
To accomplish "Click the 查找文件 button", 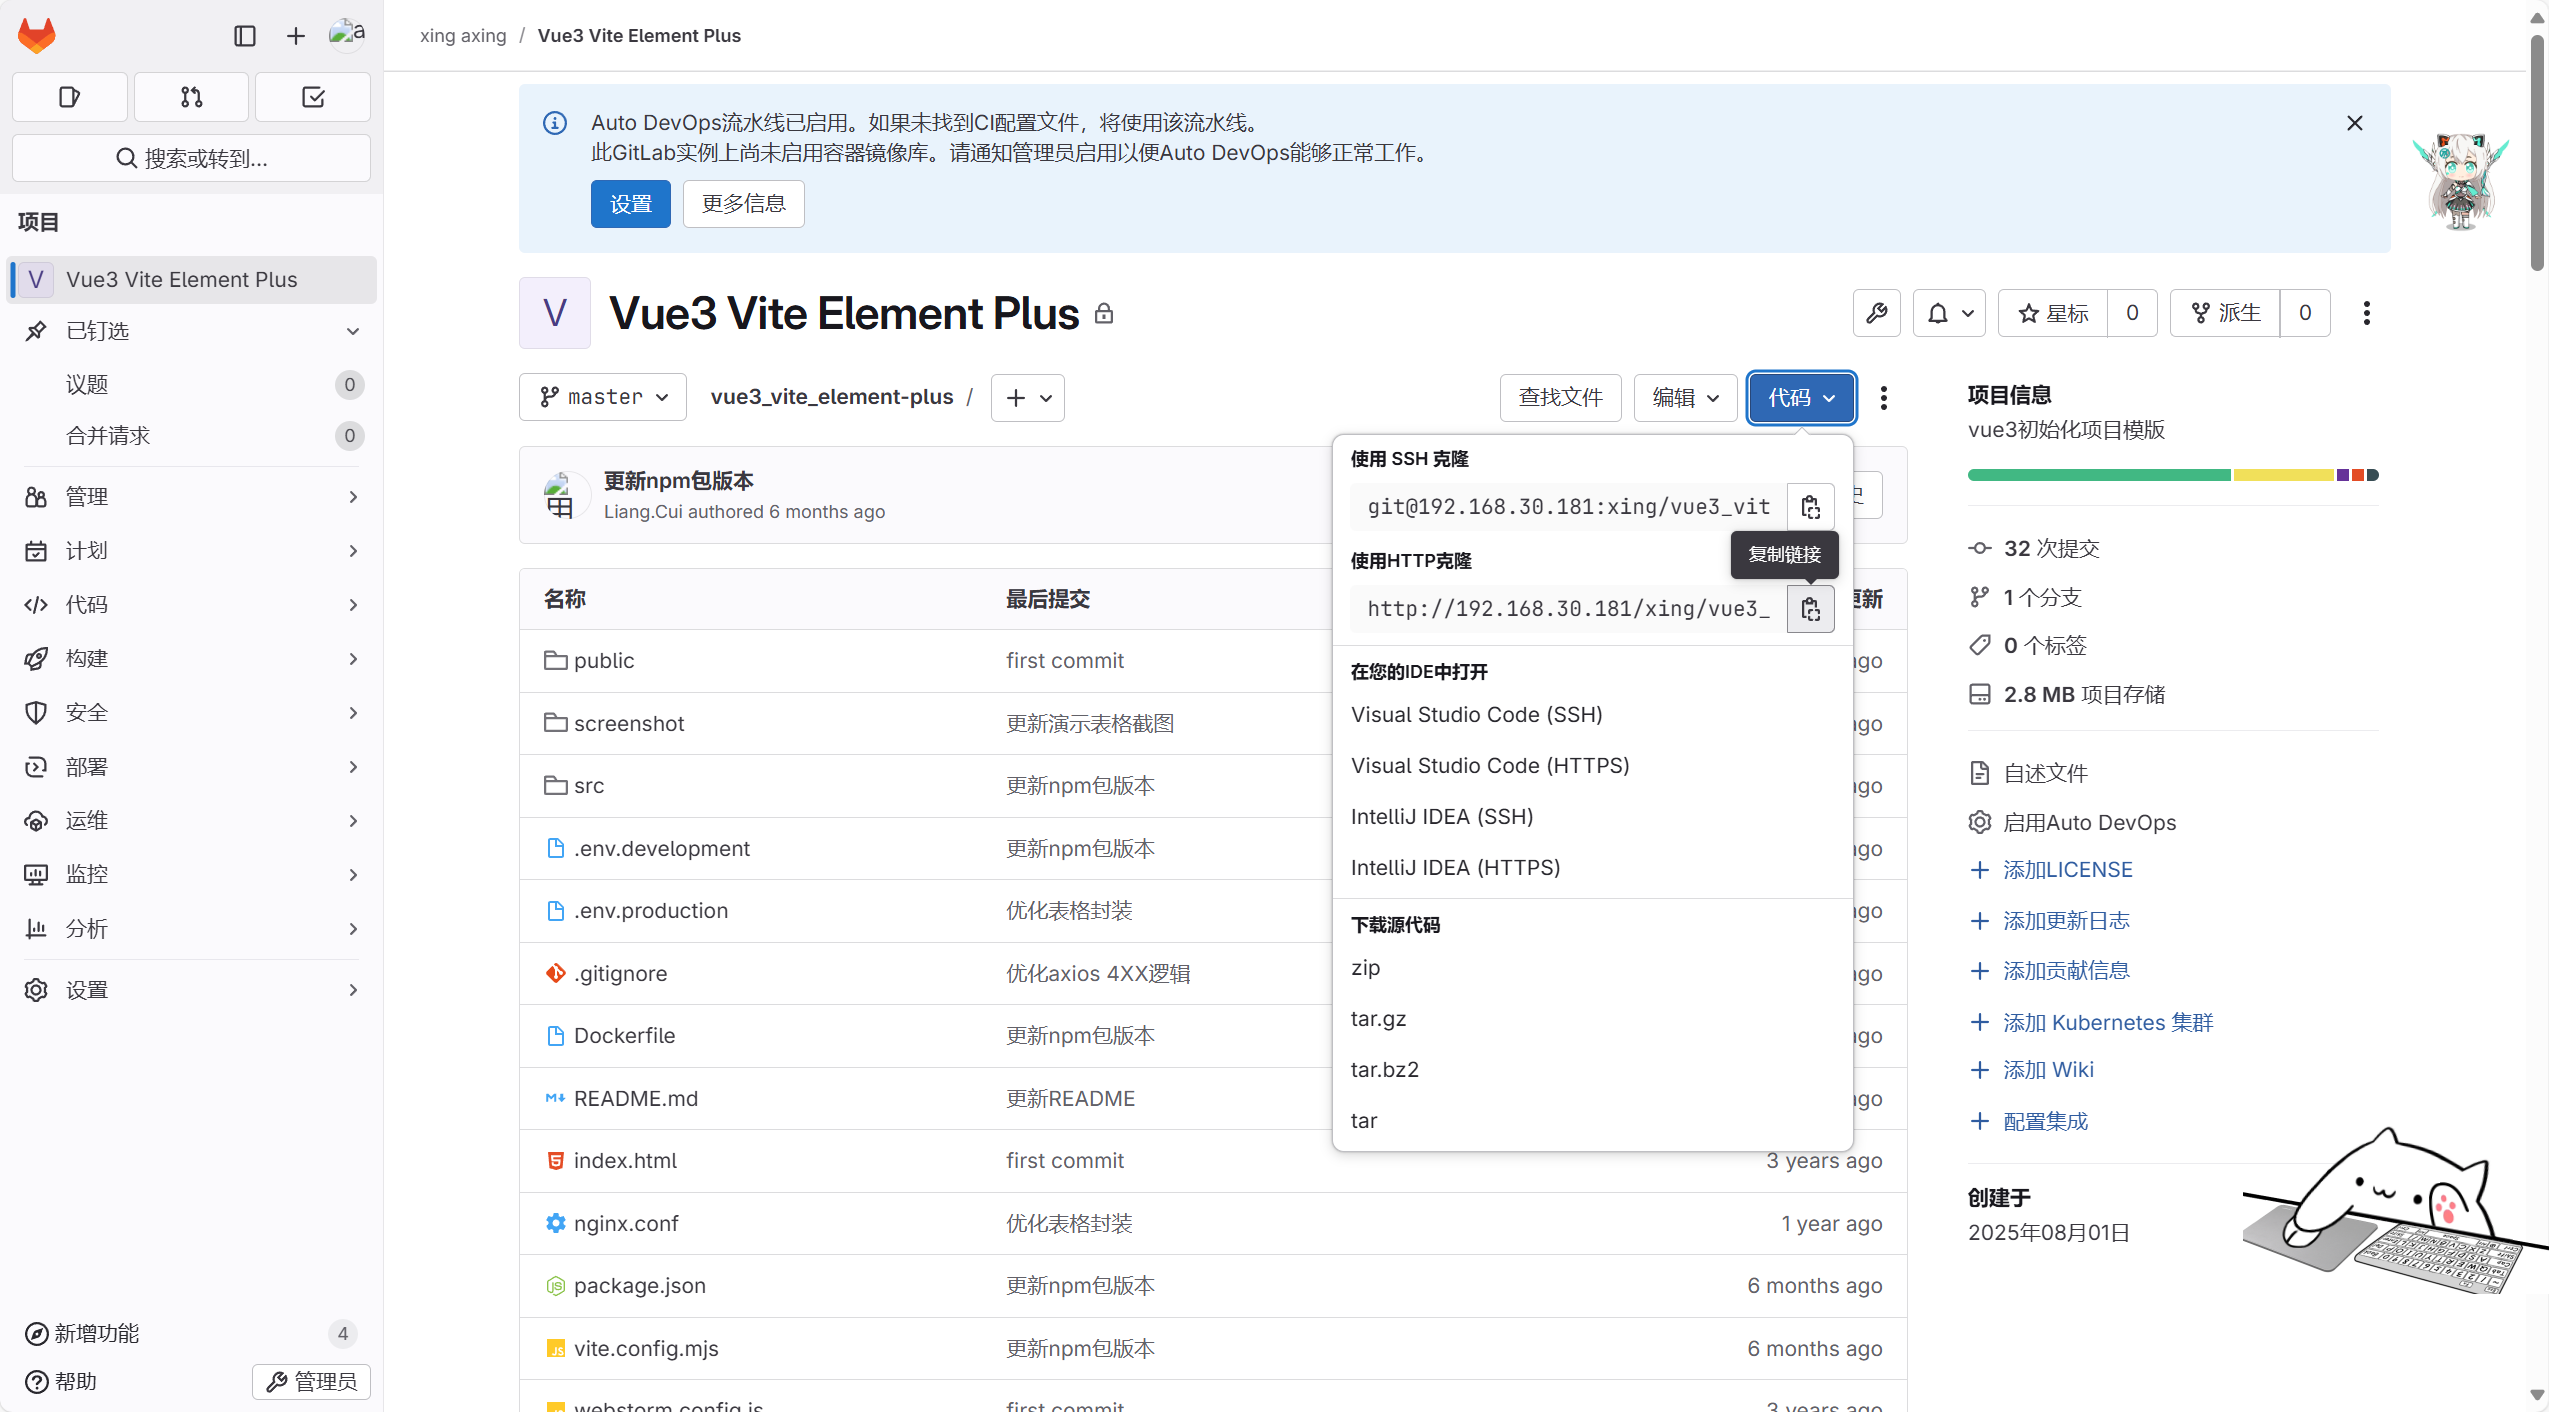I will 1561,398.
